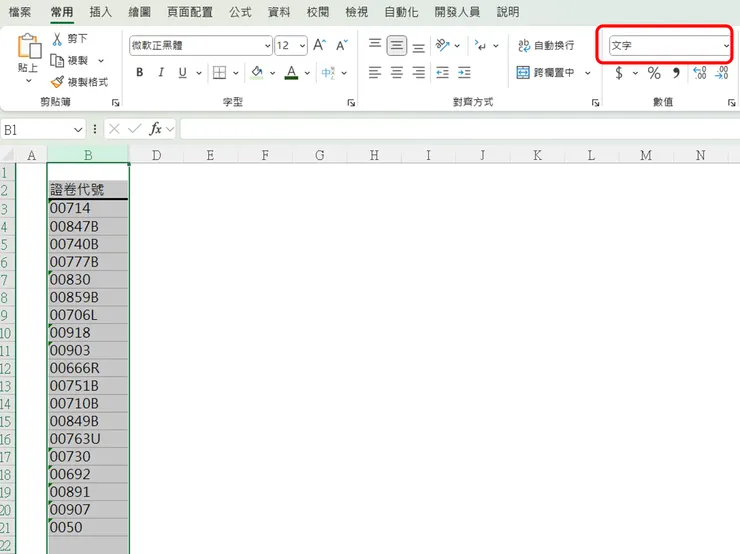Click into the formula bar
Viewport: 740px width, 554px height.
460,129
